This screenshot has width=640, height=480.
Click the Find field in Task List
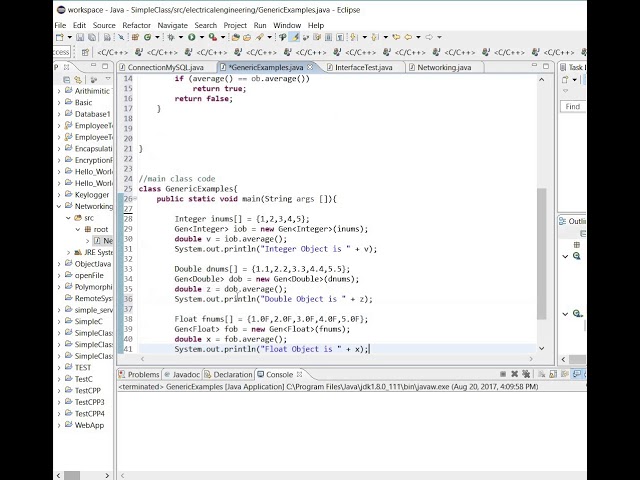[573, 107]
